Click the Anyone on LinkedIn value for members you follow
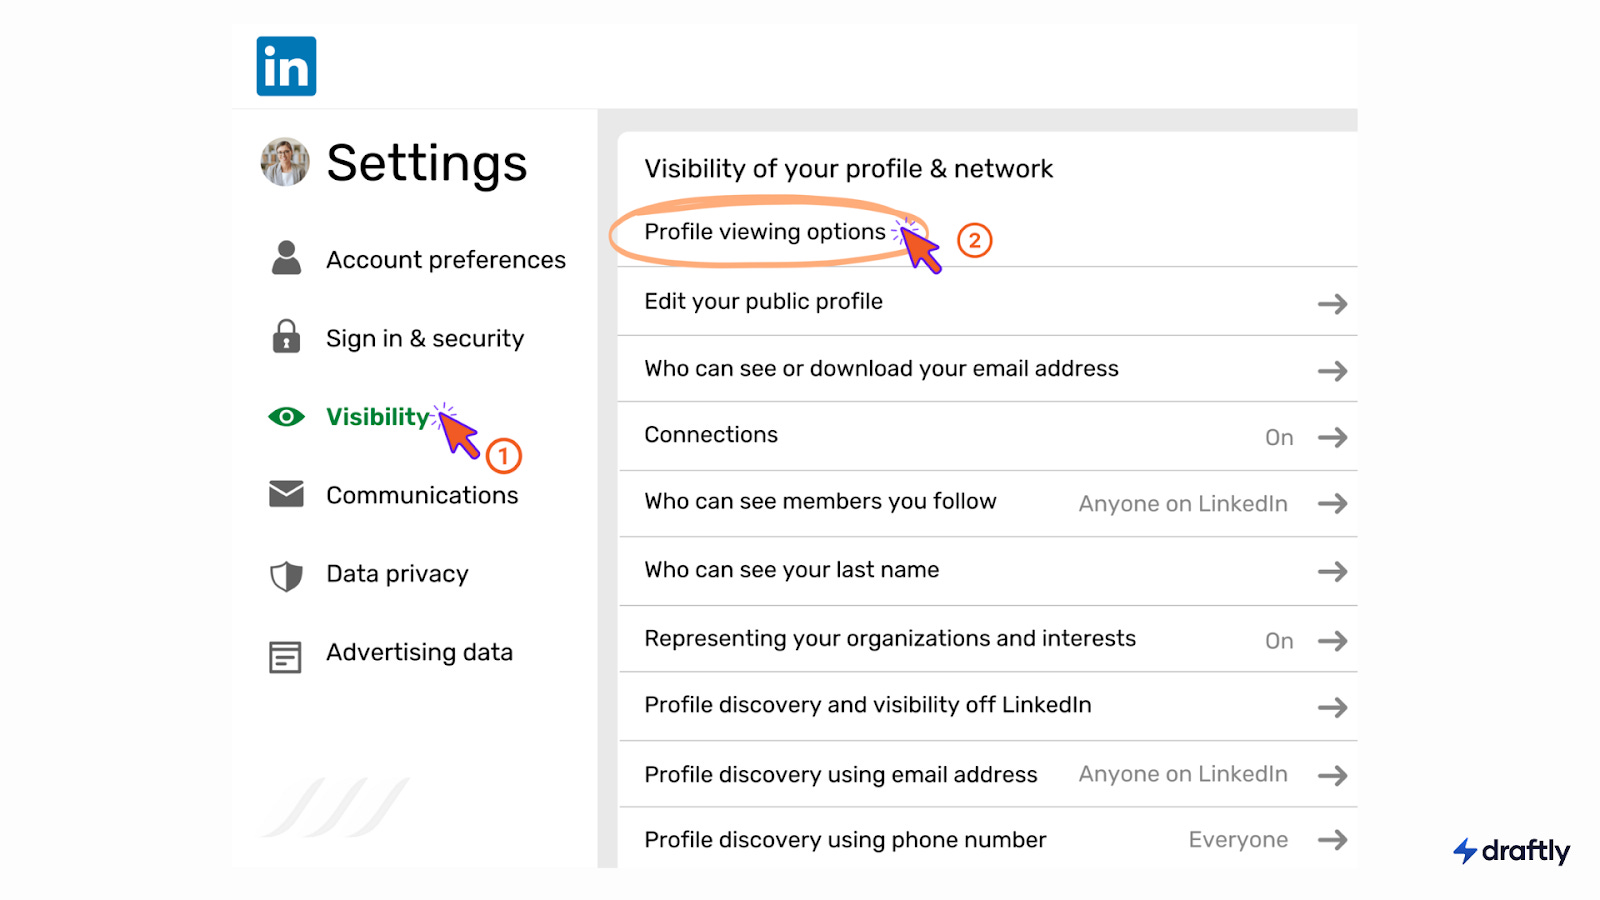Viewport: 1600px width, 900px height. (1182, 503)
